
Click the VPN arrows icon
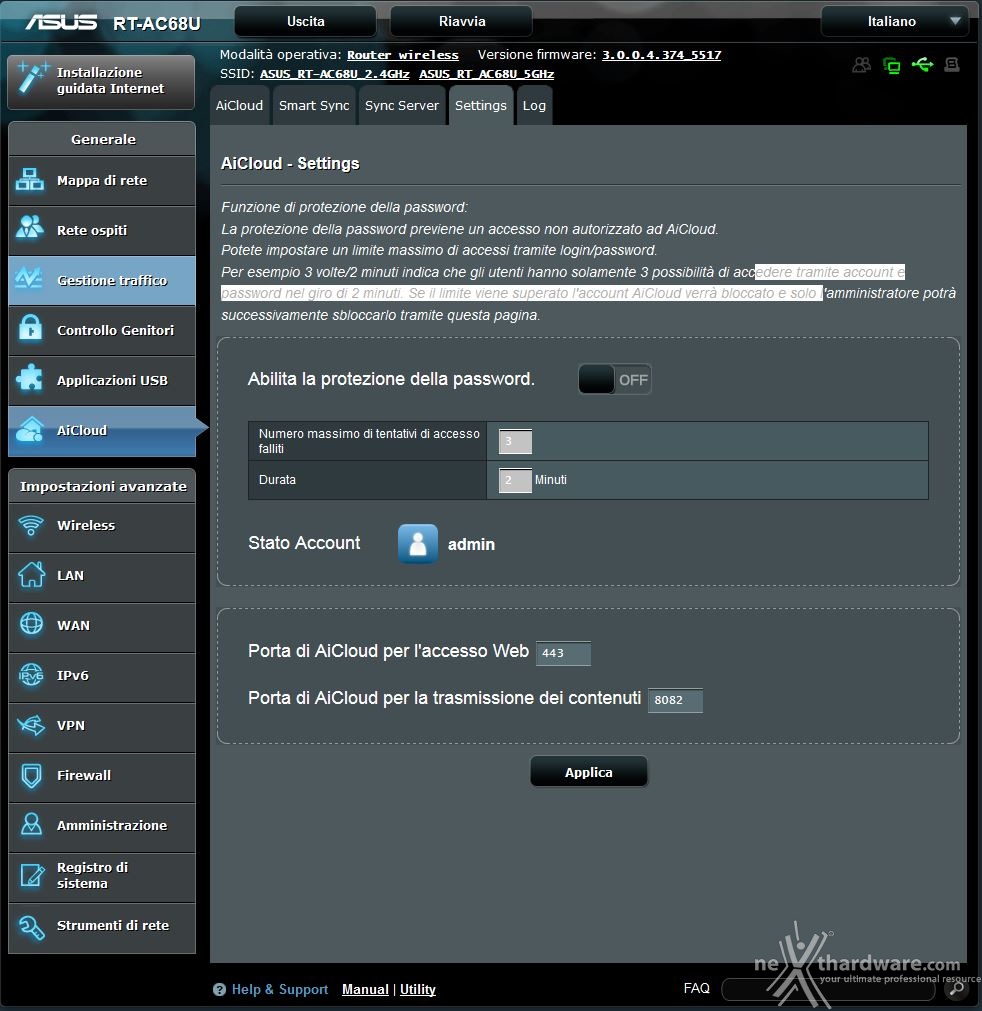click(x=30, y=725)
